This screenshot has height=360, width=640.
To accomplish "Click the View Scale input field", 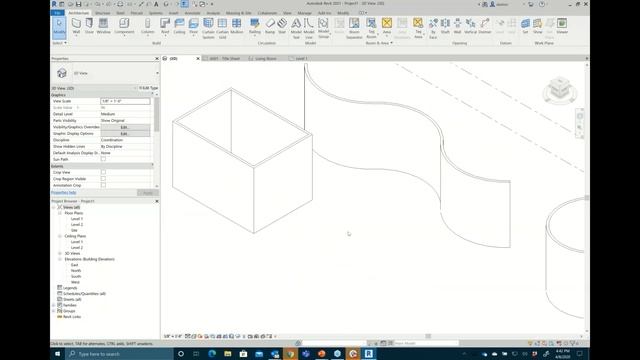I will point(125,101).
